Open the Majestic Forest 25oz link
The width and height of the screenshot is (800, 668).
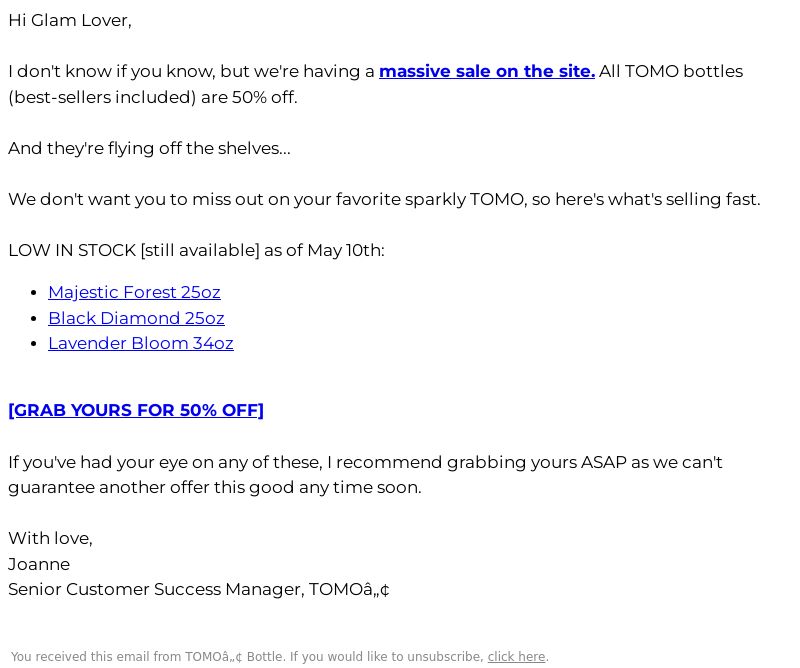click(134, 292)
